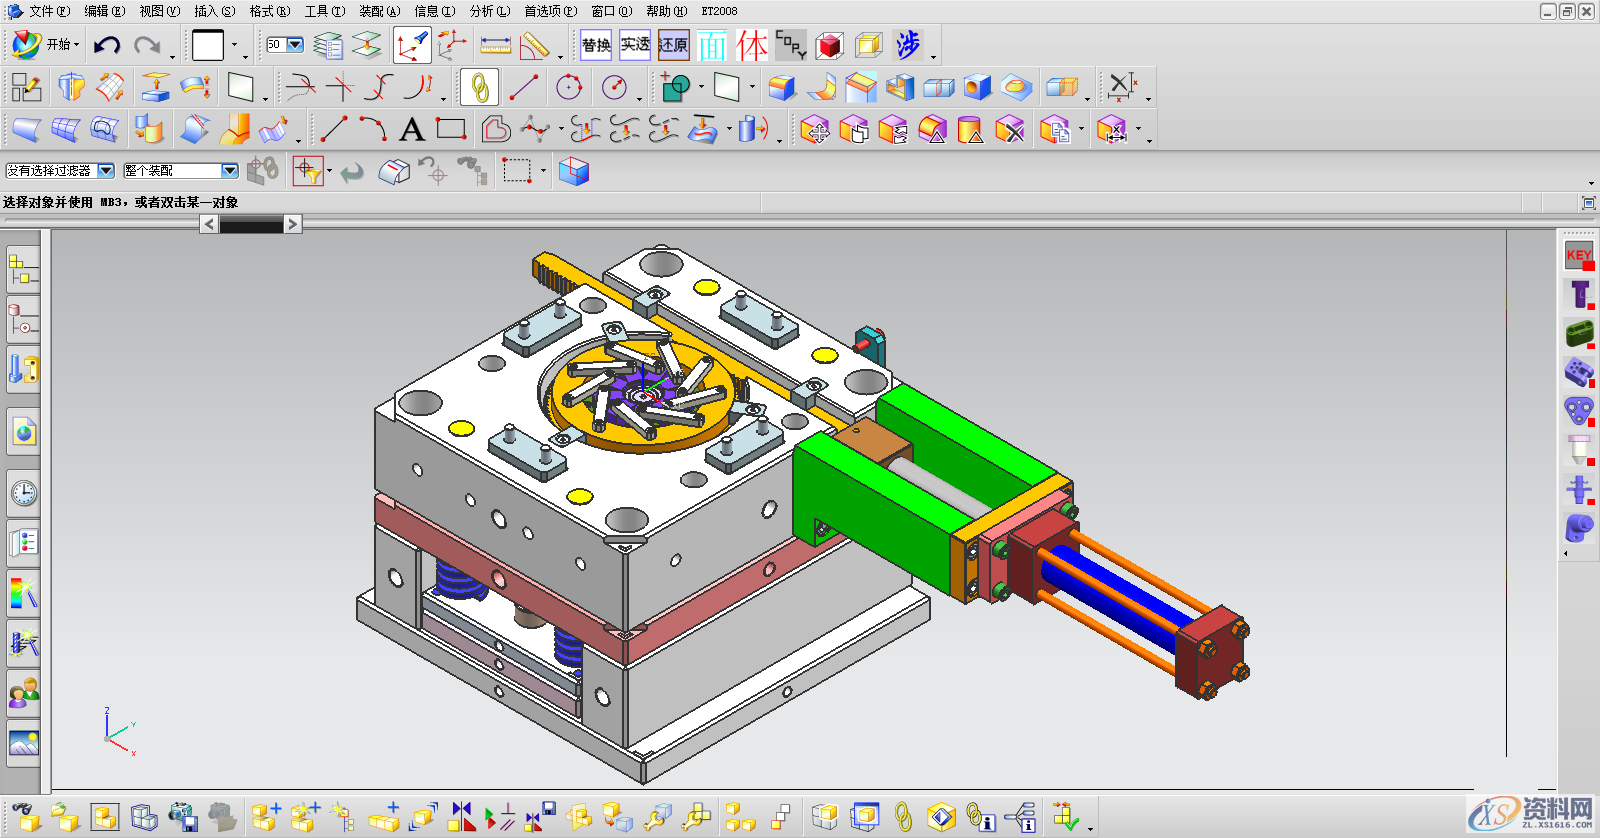Toggle the yellow chain-link associative button

[x=480, y=88]
